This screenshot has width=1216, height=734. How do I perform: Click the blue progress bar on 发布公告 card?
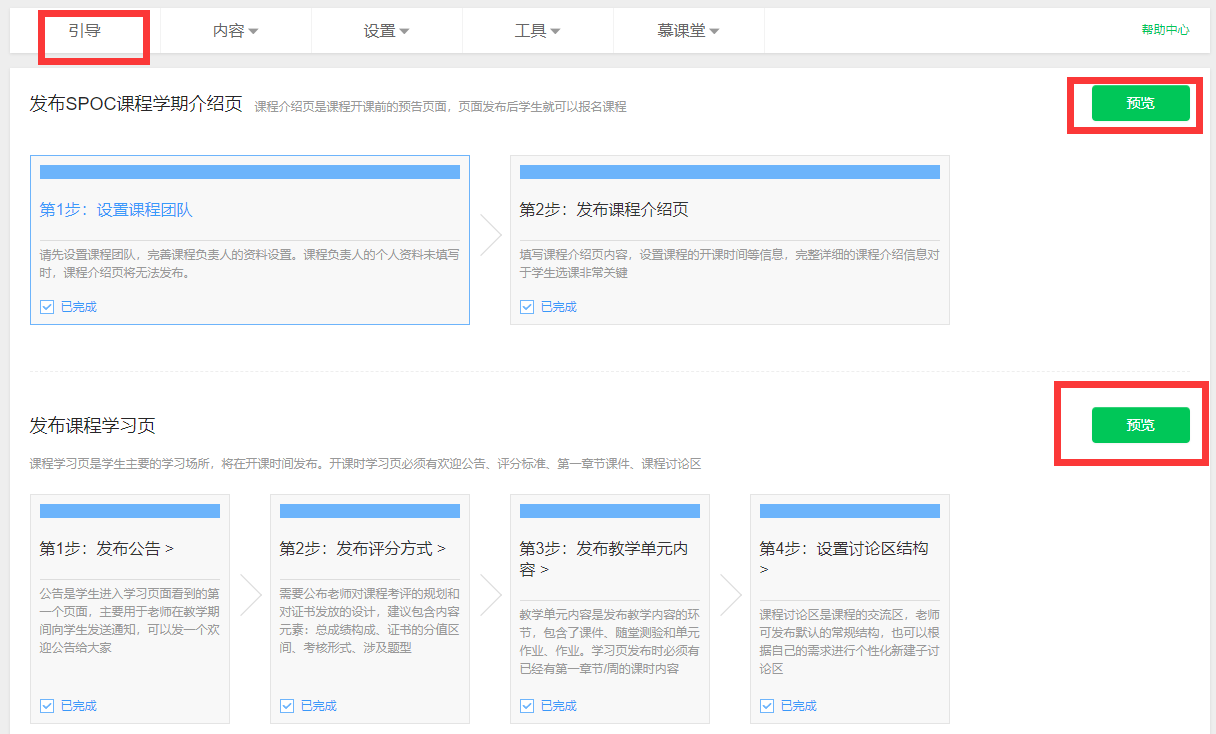tap(130, 511)
